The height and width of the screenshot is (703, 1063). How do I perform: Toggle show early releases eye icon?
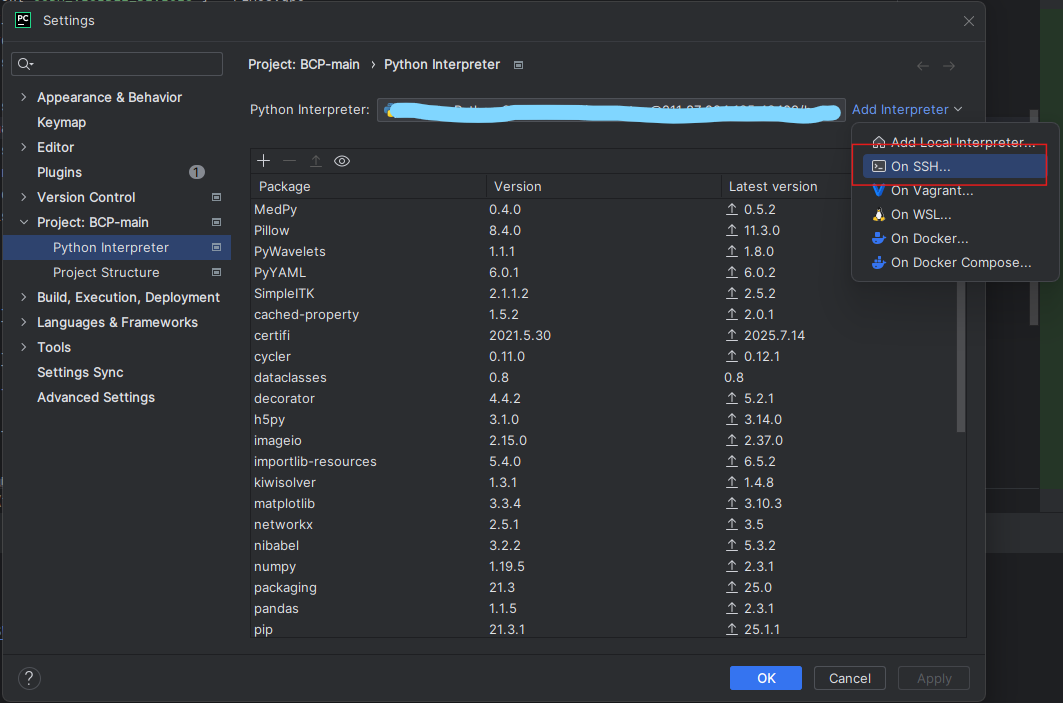pyautogui.click(x=342, y=161)
